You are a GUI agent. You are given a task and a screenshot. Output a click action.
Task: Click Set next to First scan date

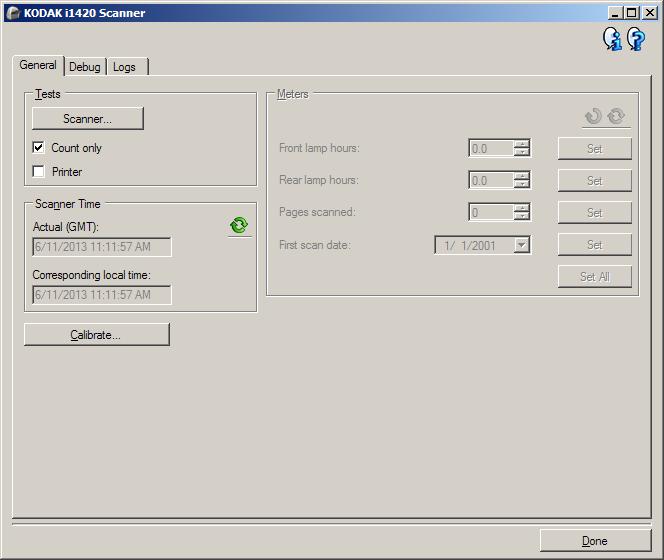pos(595,245)
